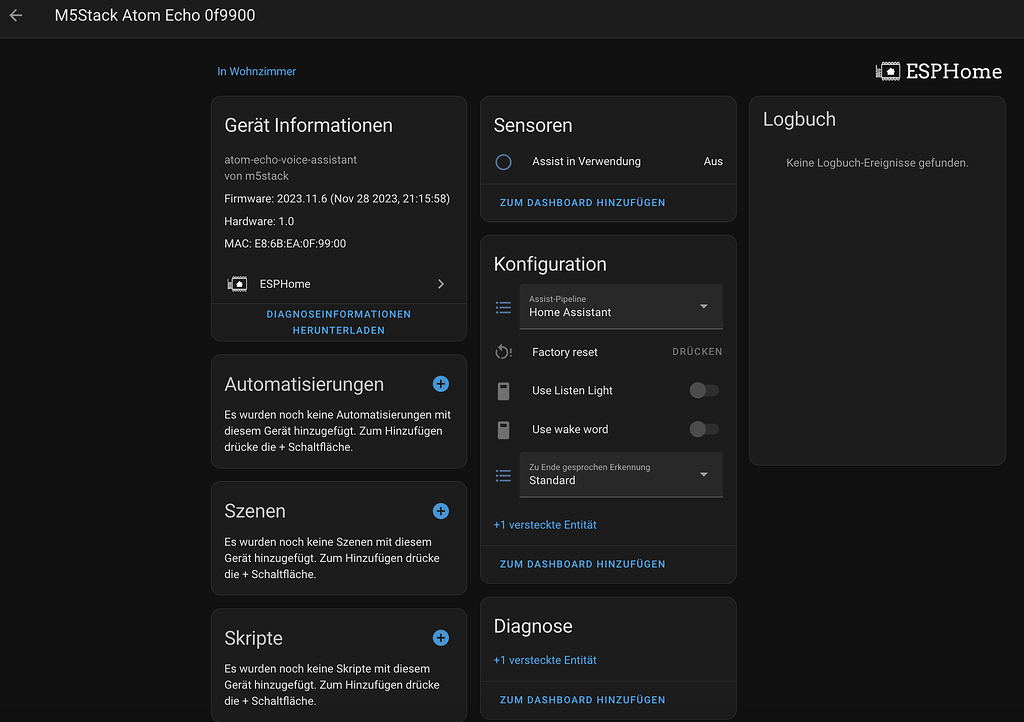Click the Assist in Verwendung sensor icon
The width and height of the screenshot is (1024, 722).
click(x=504, y=162)
